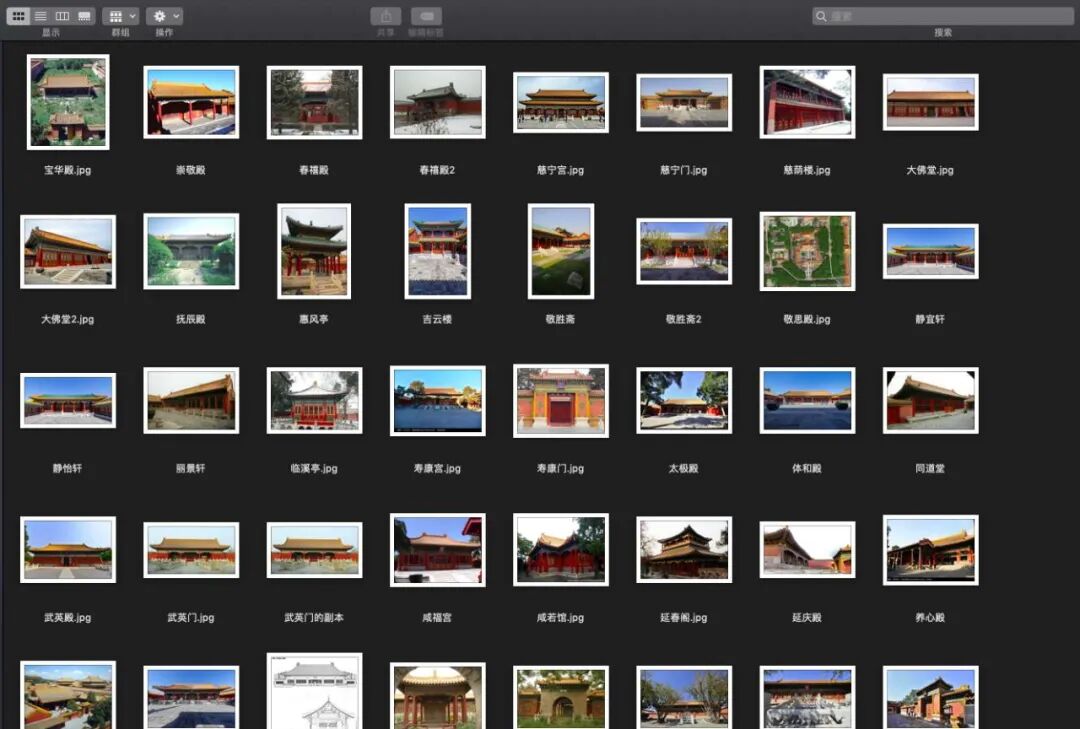Screen dimensions: 1080x729
Task: Click the 搜索 search field
Action: [943, 16]
